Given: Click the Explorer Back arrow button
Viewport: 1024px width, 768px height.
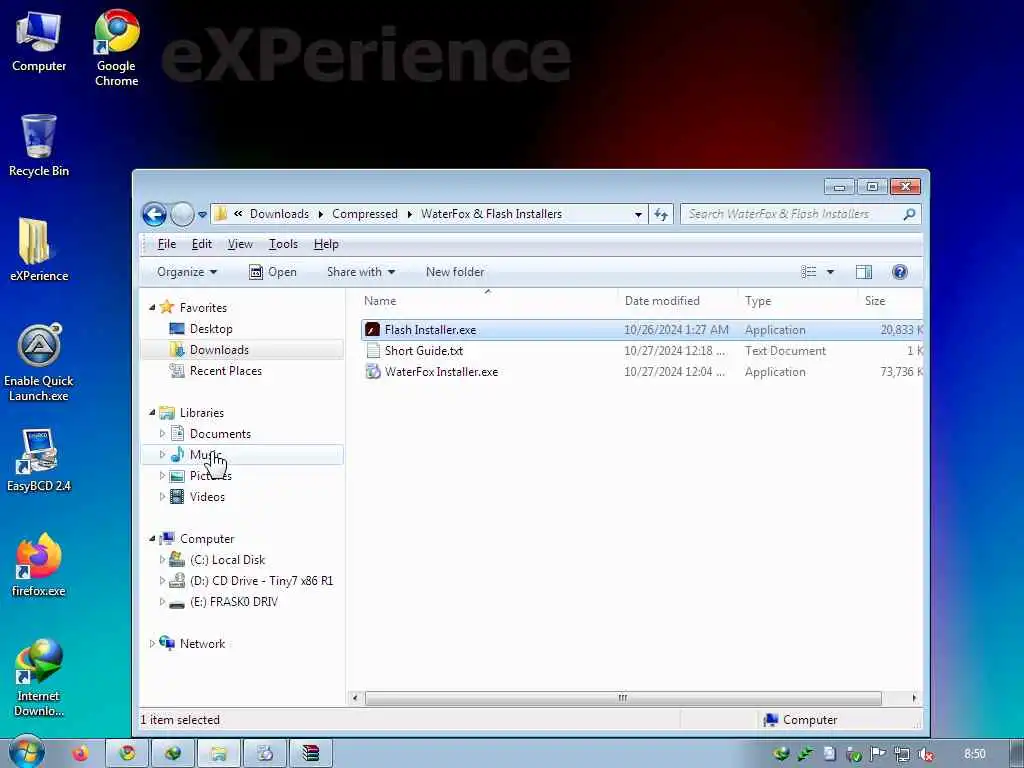Looking at the screenshot, I should tap(155, 214).
